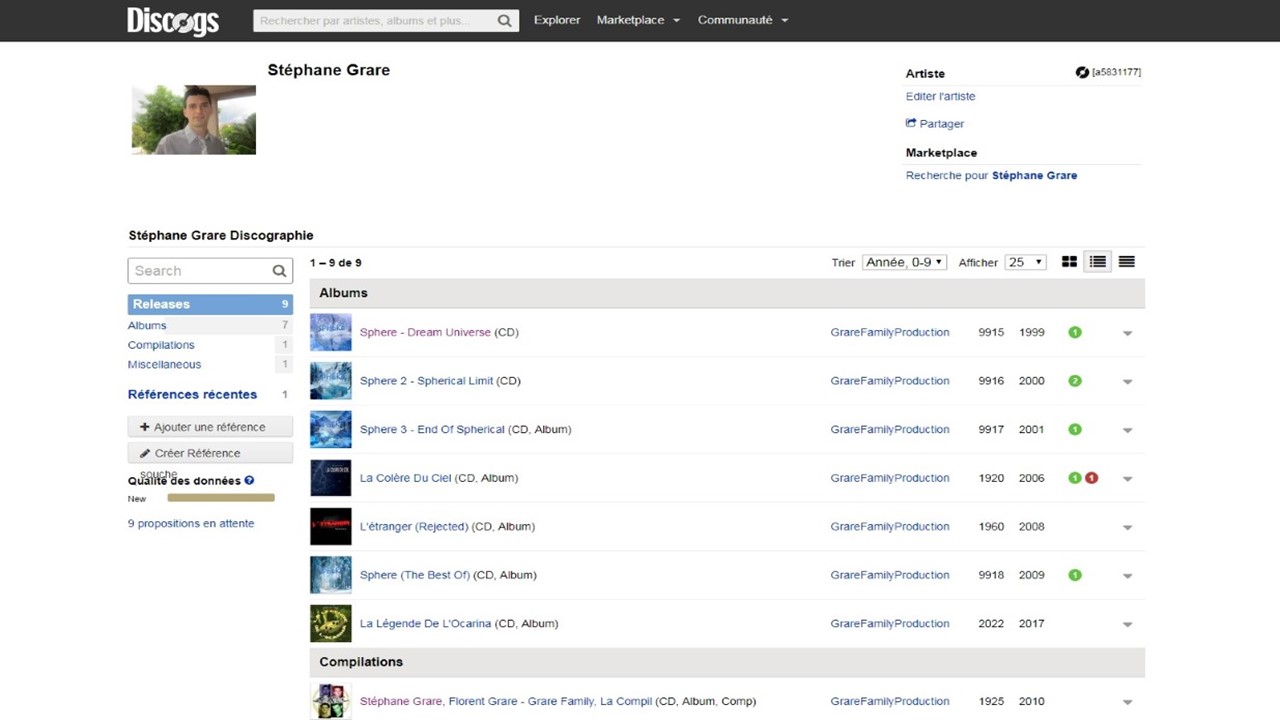
Task: Open Sphere - Dream Universe cover thumbnail
Action: click(331, 332)
